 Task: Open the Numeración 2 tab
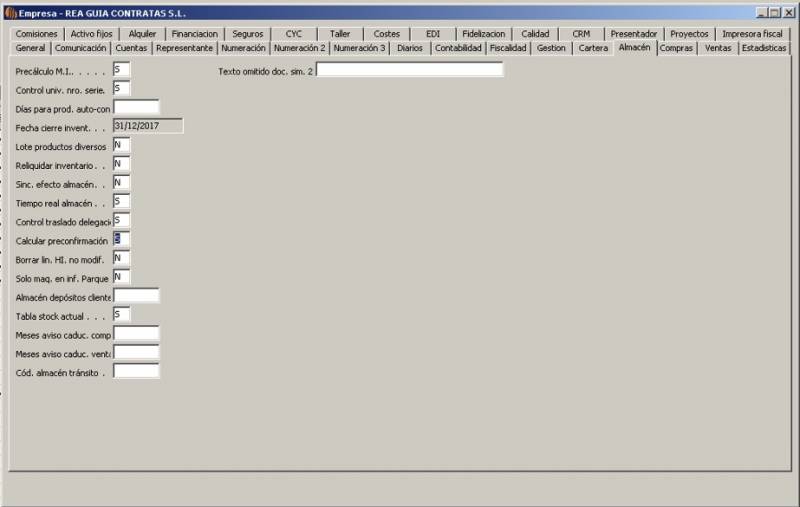coord(299,47)
